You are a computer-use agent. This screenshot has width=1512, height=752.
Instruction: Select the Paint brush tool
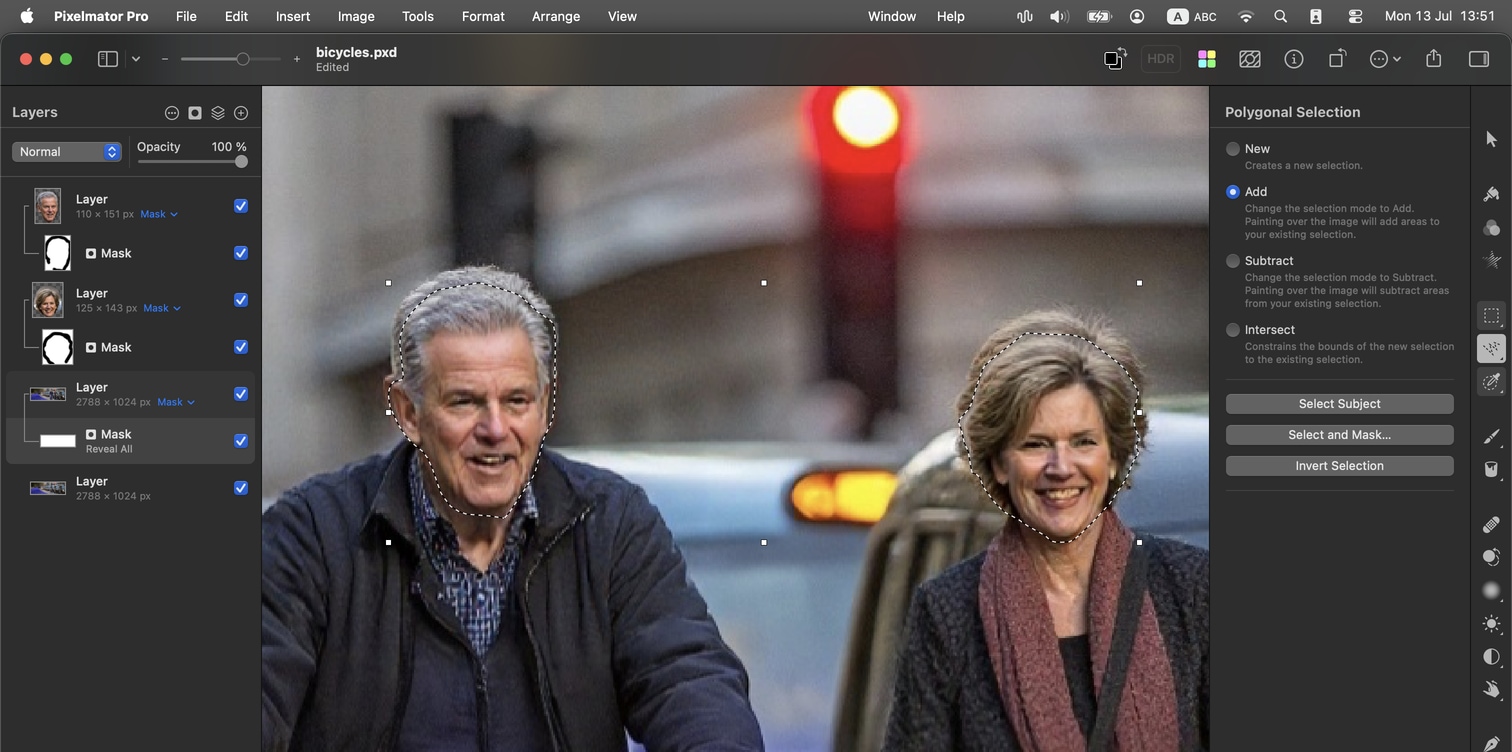tap(1491, 436)
